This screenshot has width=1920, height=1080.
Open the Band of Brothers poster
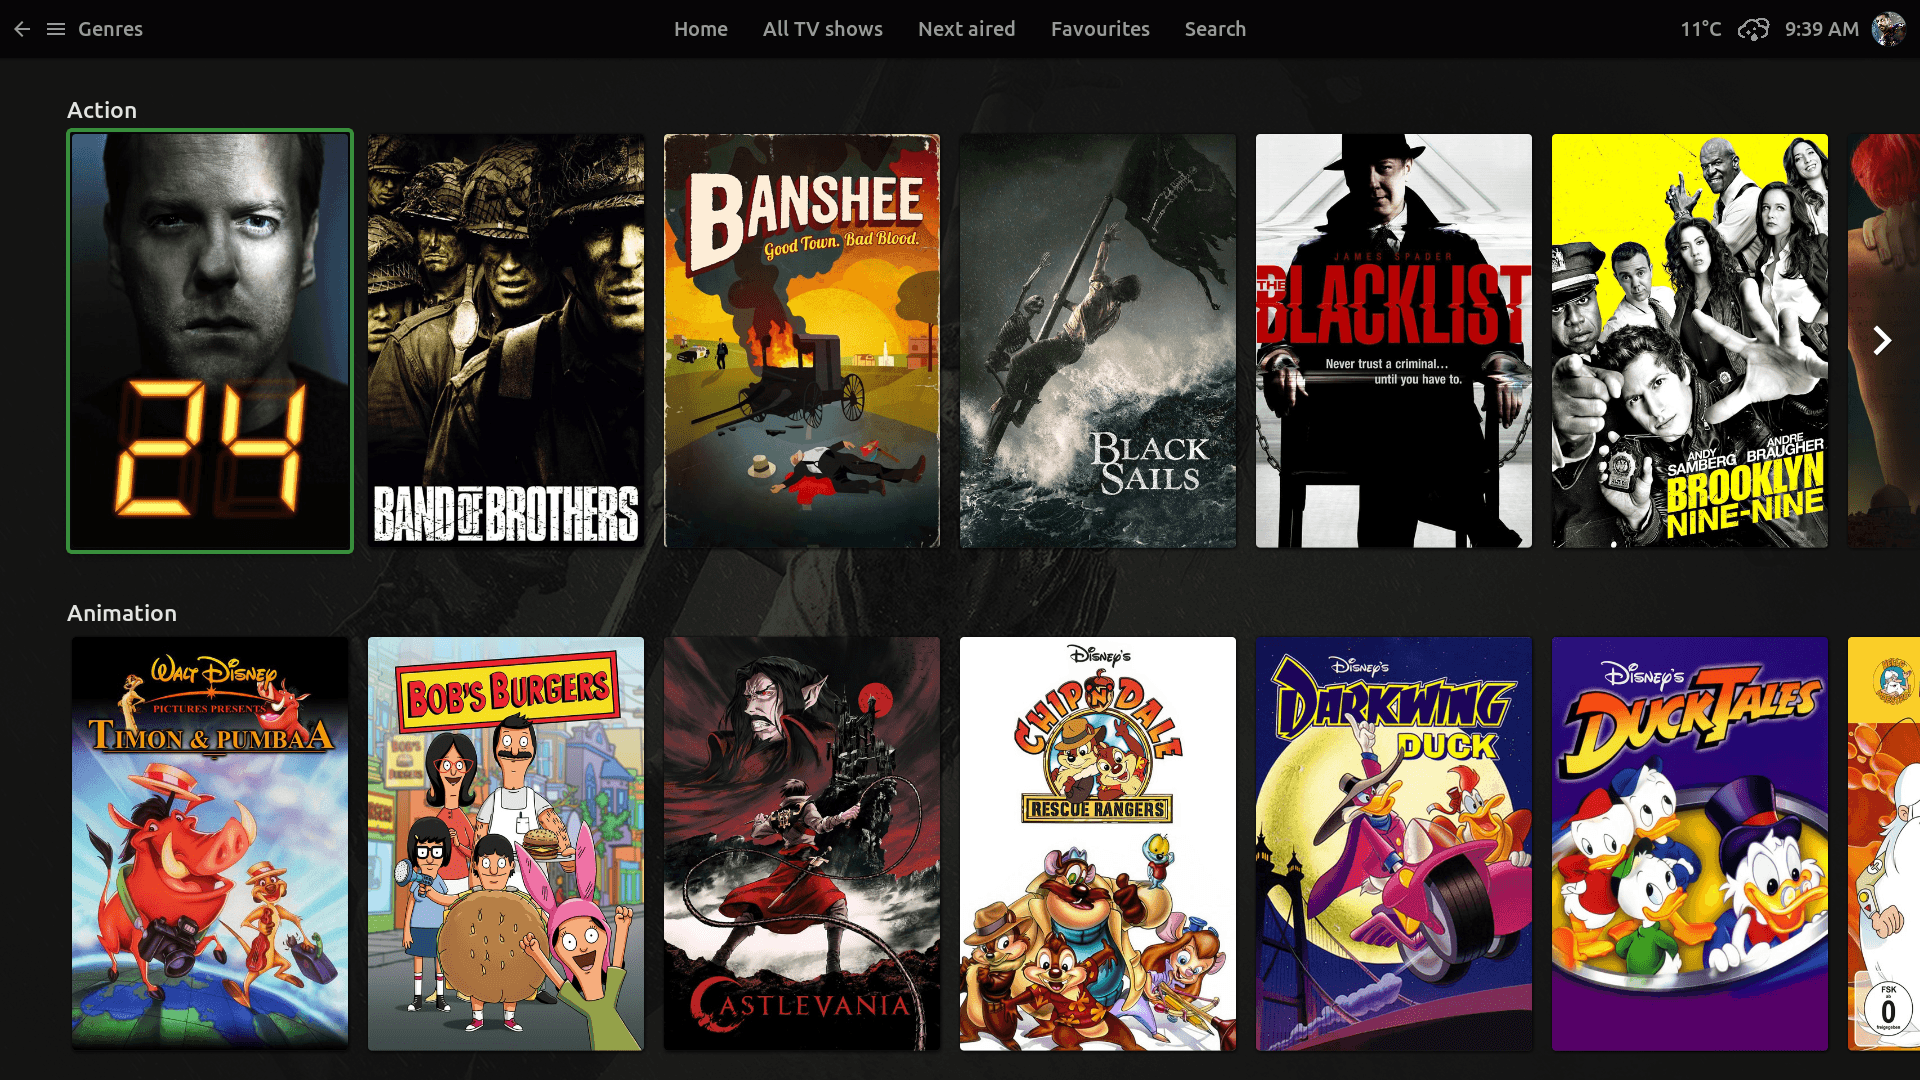[x=506, y=341]
